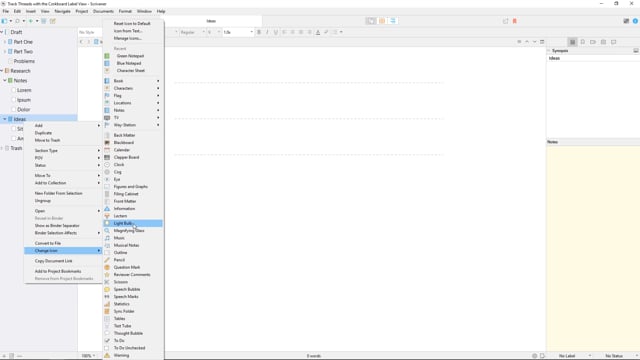The image size is (640, 360).
Task: Open the No Label dropdown
Action: [x=573, y=356]
